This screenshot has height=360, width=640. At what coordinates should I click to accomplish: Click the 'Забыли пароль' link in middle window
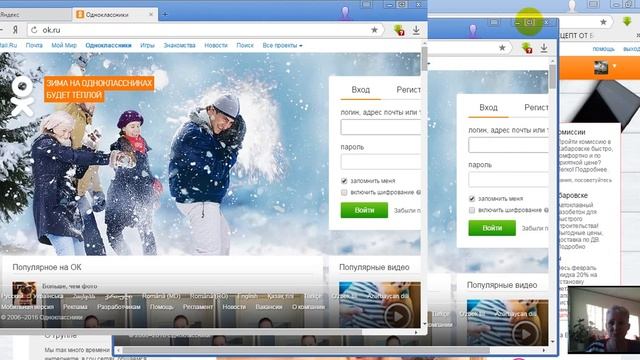535,228
